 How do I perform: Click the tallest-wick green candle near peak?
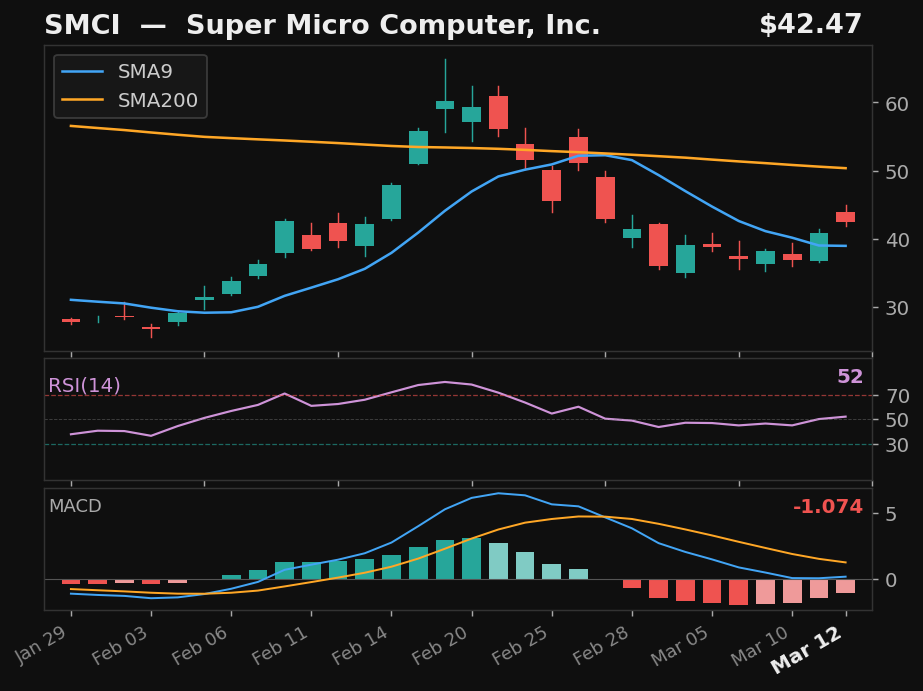point(445,105)
